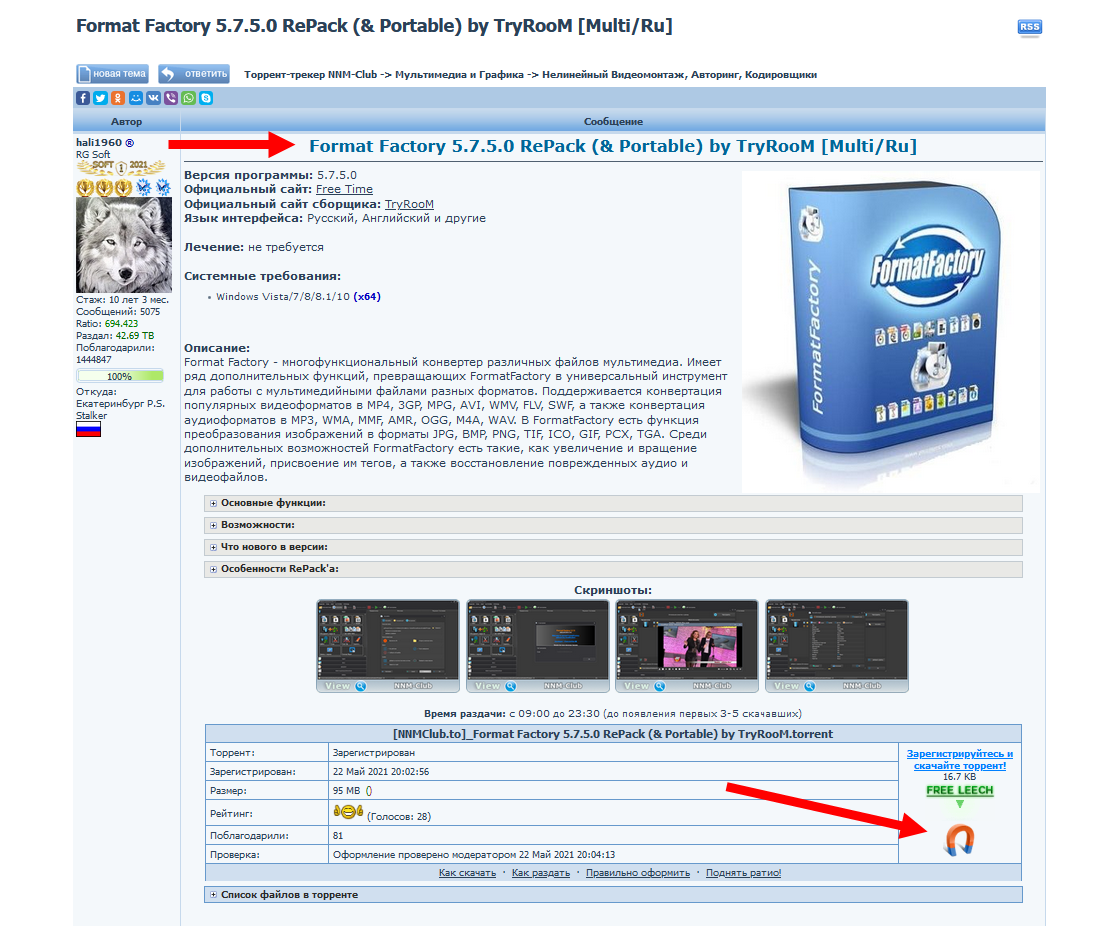The image size is (1110, 926).
Task: Share via the Skype icon
Action: (206, 98)
